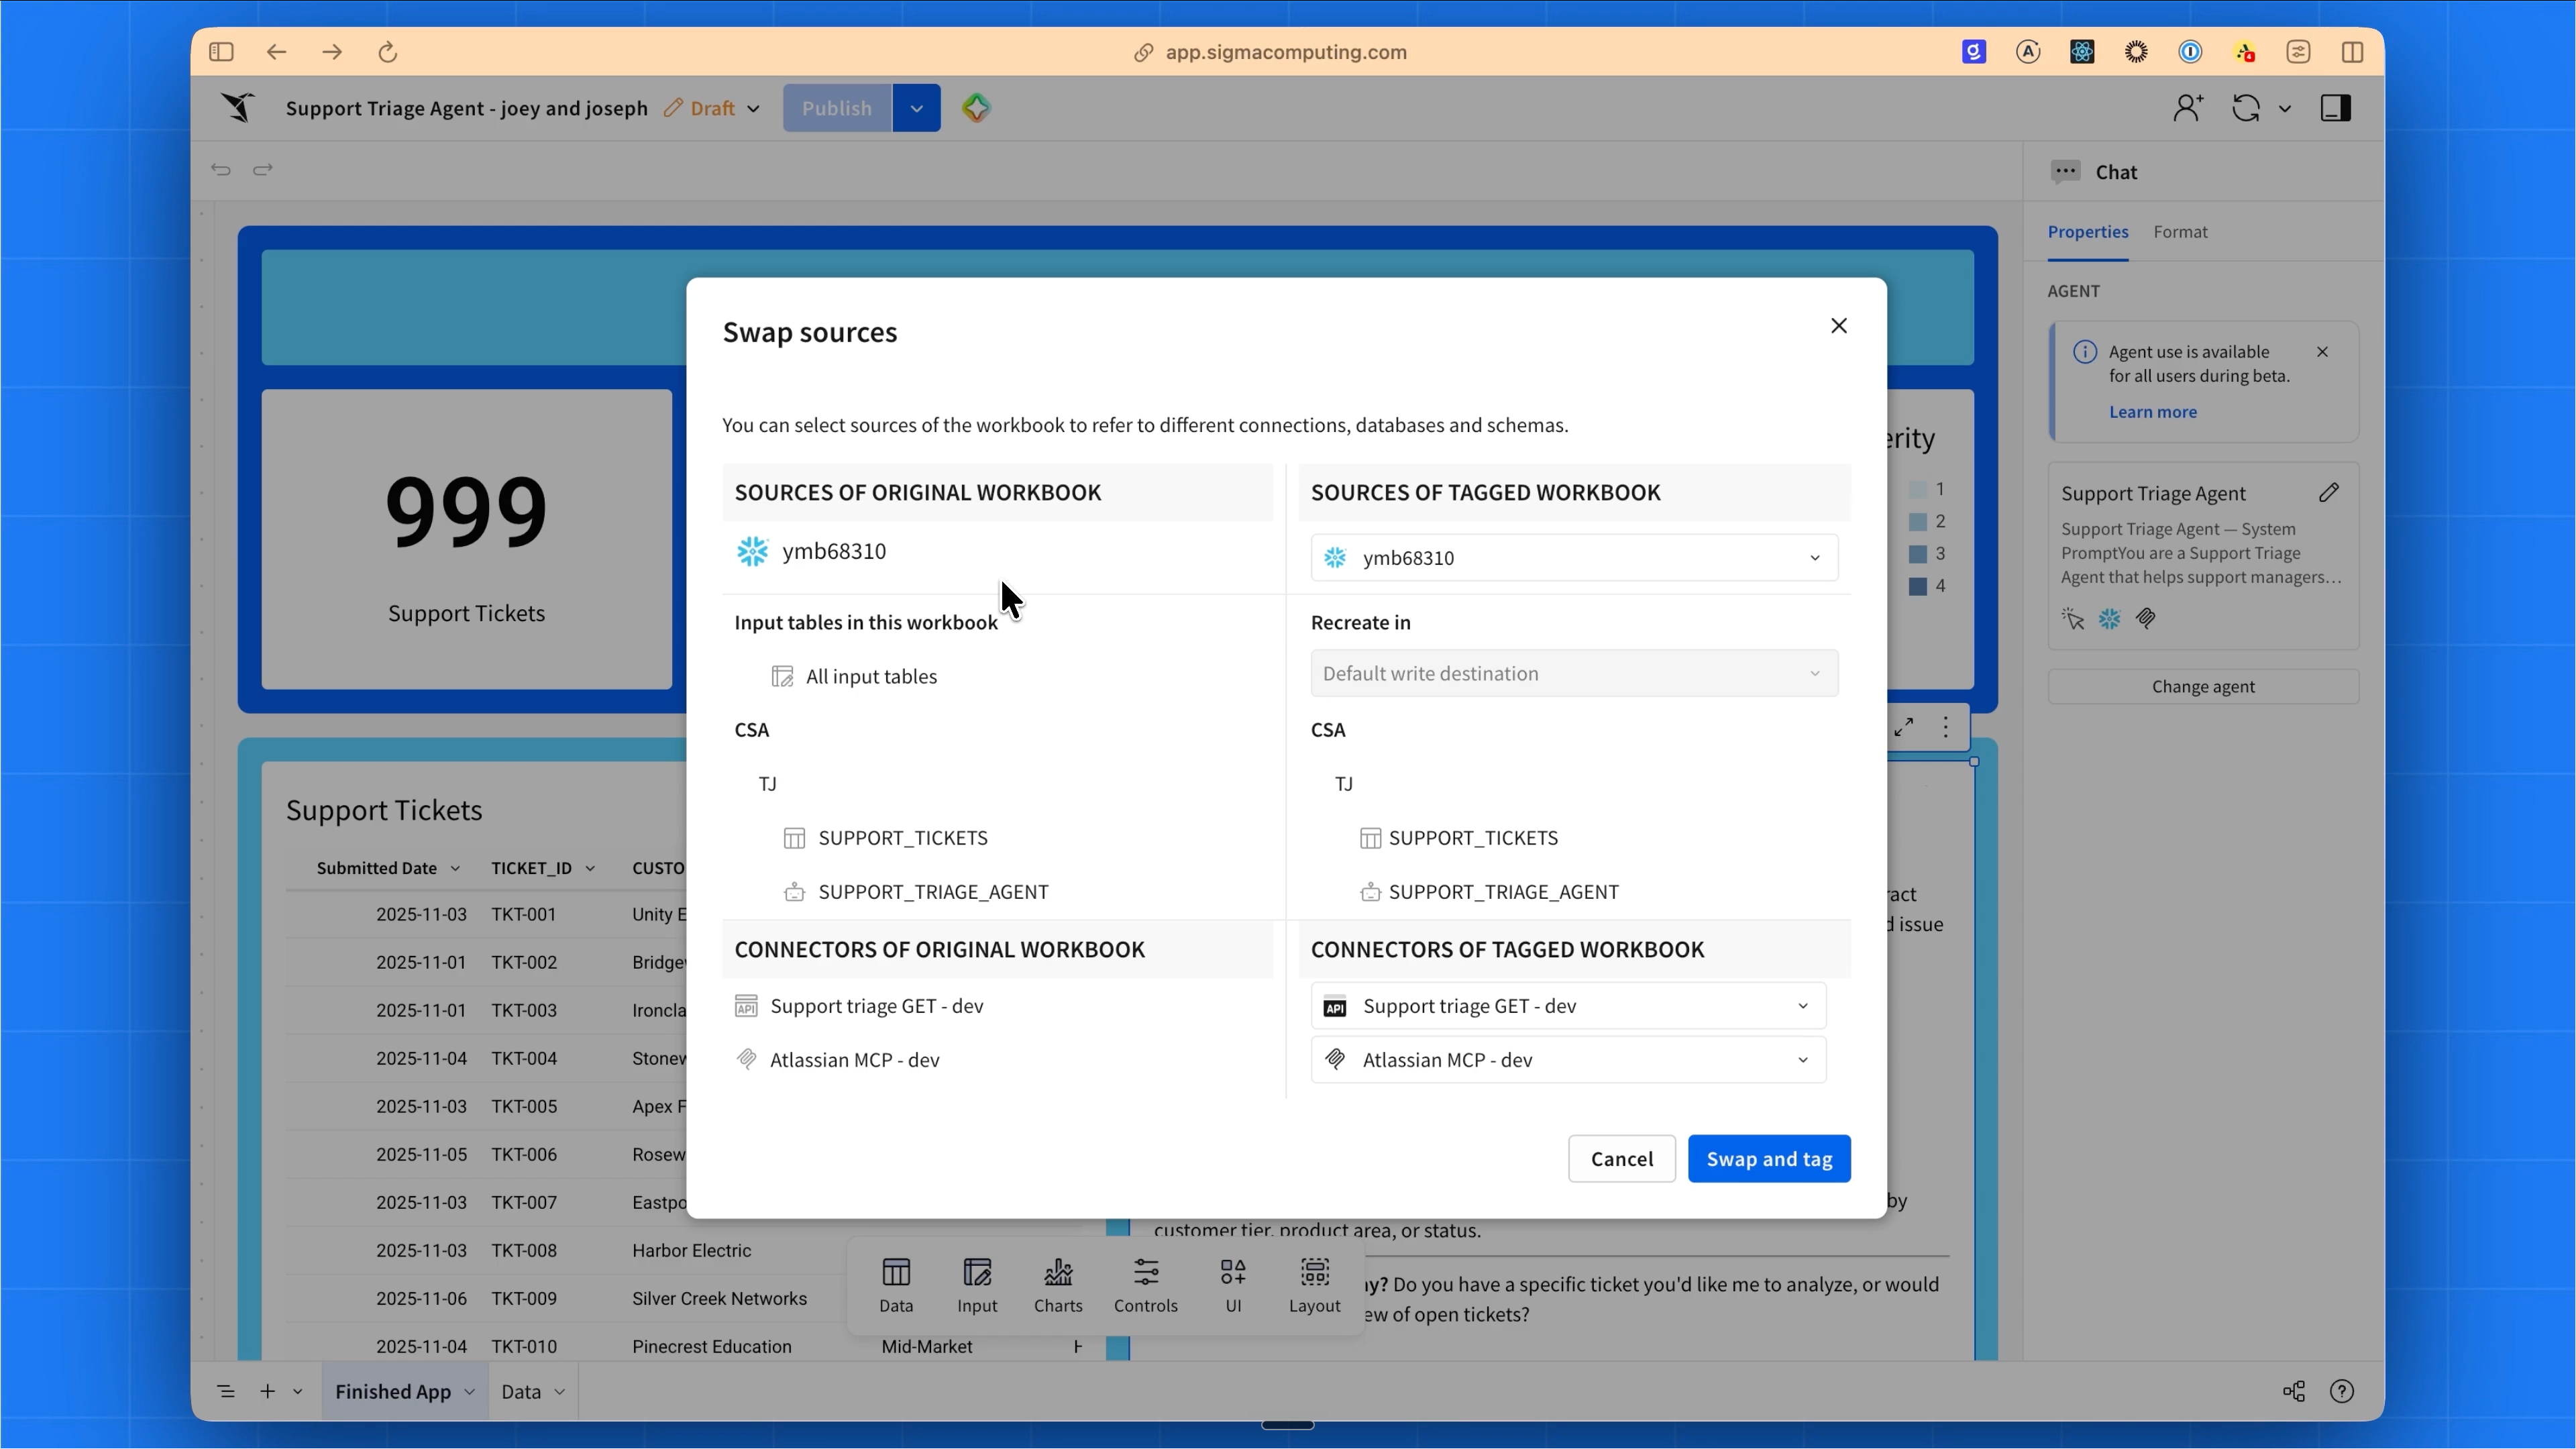The image size is (2576, 1449).
Task: Open the Charts element menu
Action: [1058, 1285]
